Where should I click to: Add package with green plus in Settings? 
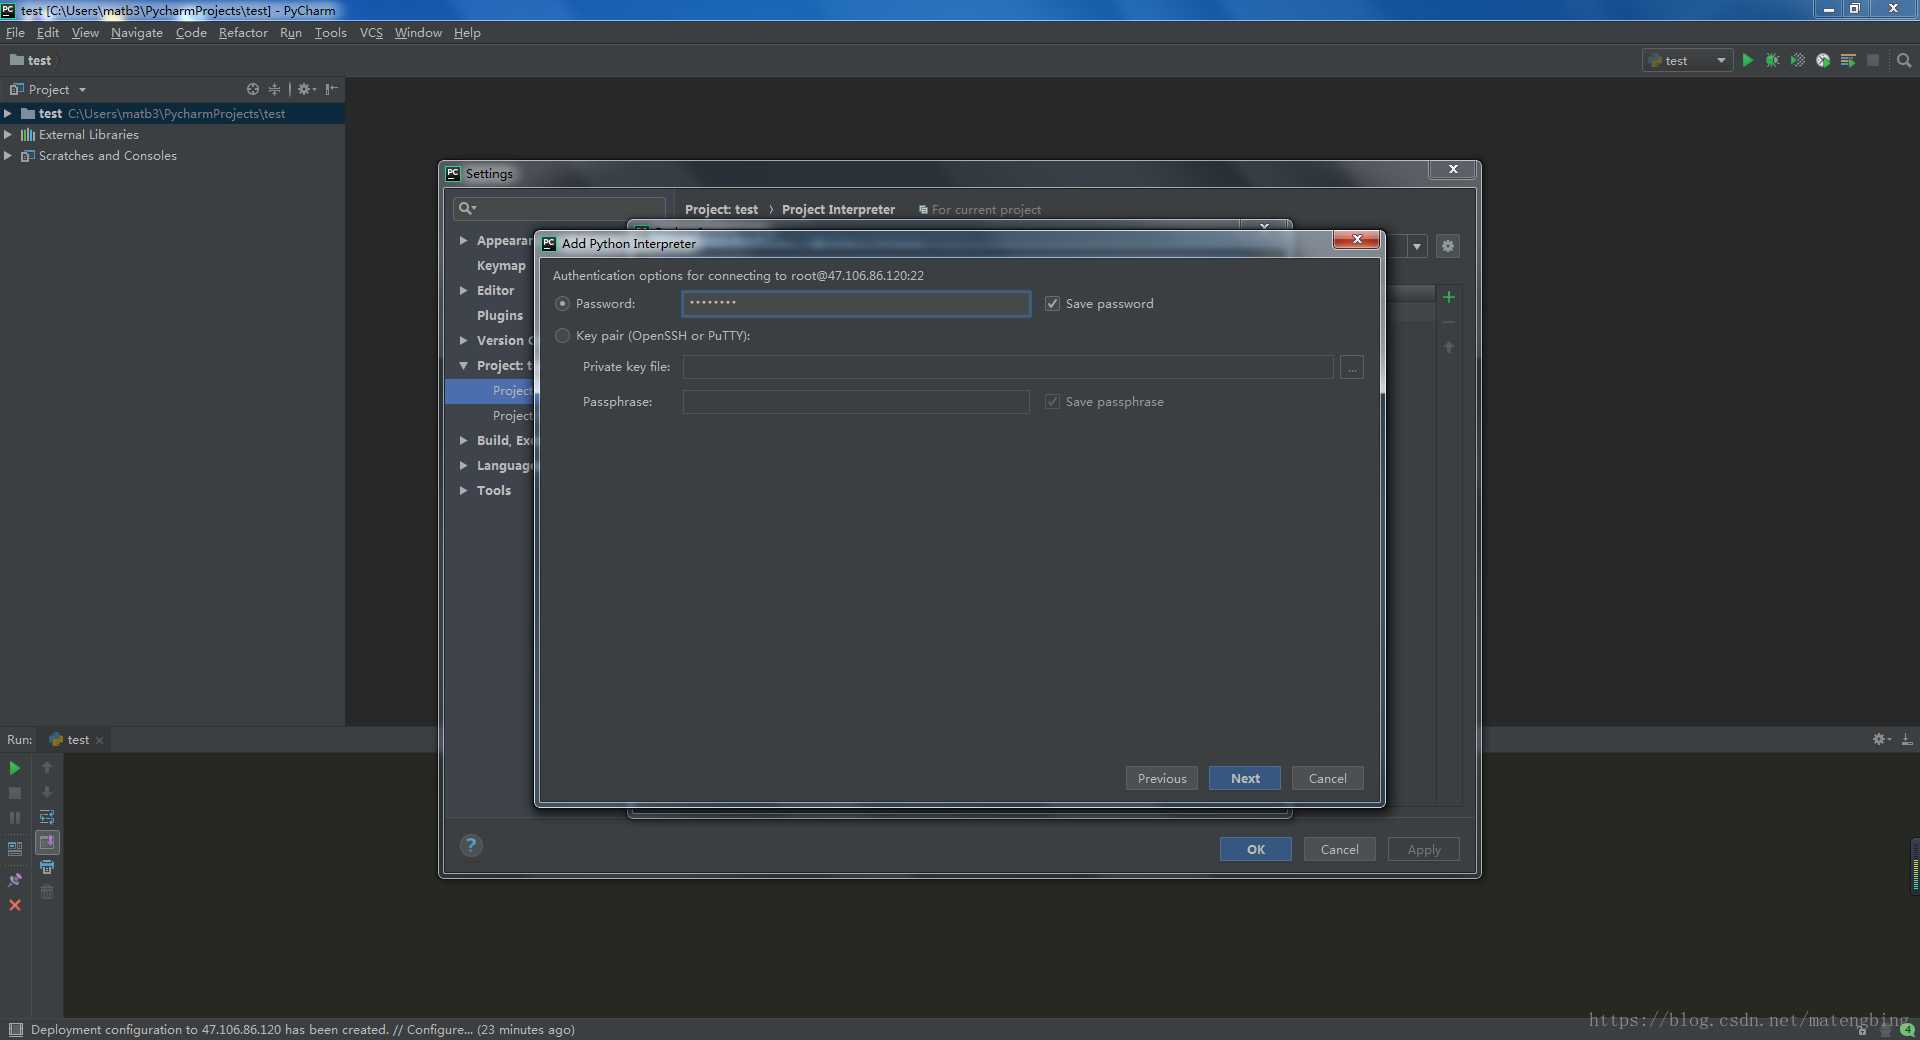point(1449,297)
